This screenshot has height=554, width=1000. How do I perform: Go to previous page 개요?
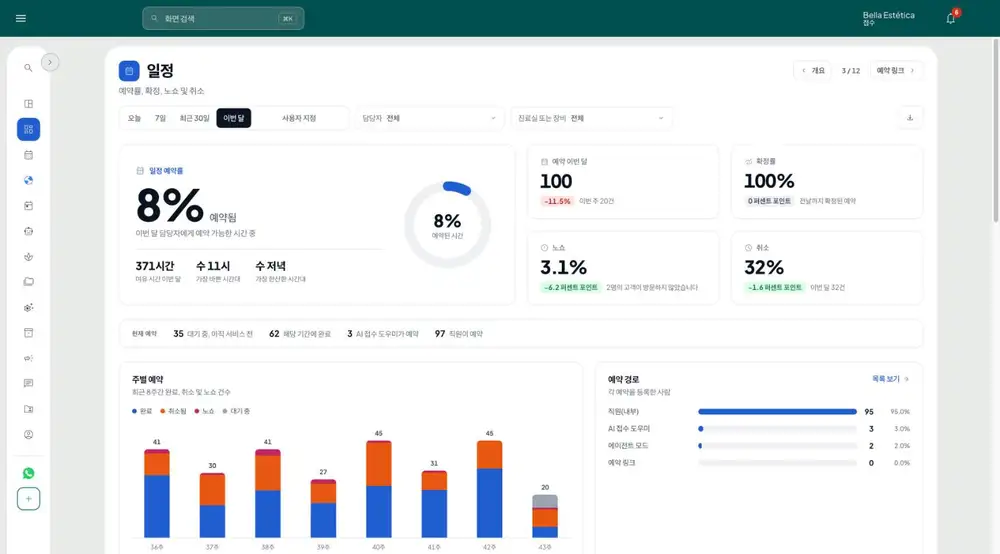coord(813,71)
